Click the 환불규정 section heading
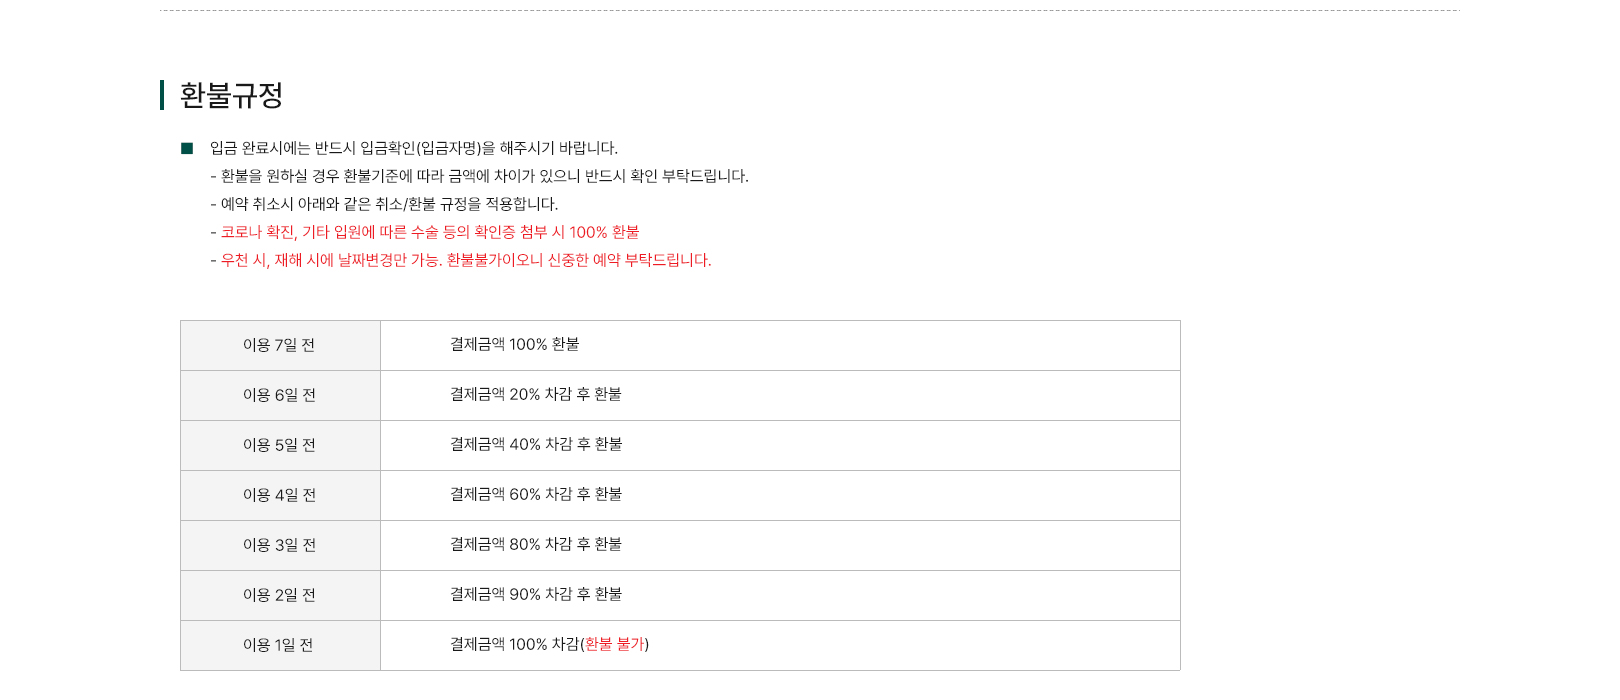Viewport: 1620px width, 700px height. tap(231, 96)
